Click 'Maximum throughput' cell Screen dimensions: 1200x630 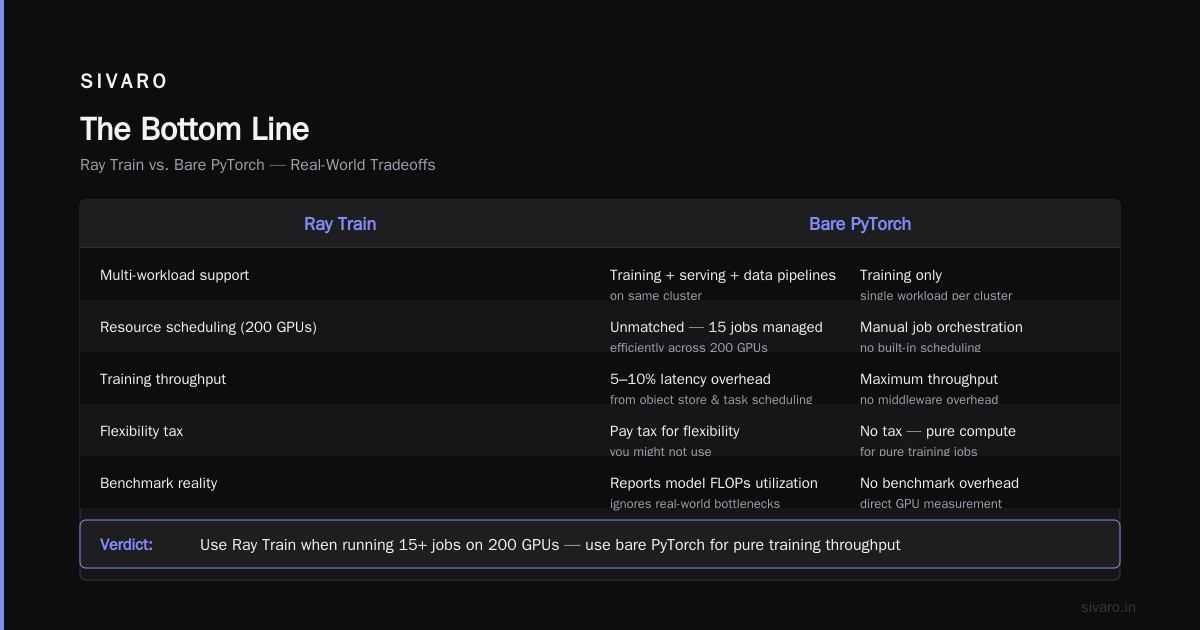point(929,379)
